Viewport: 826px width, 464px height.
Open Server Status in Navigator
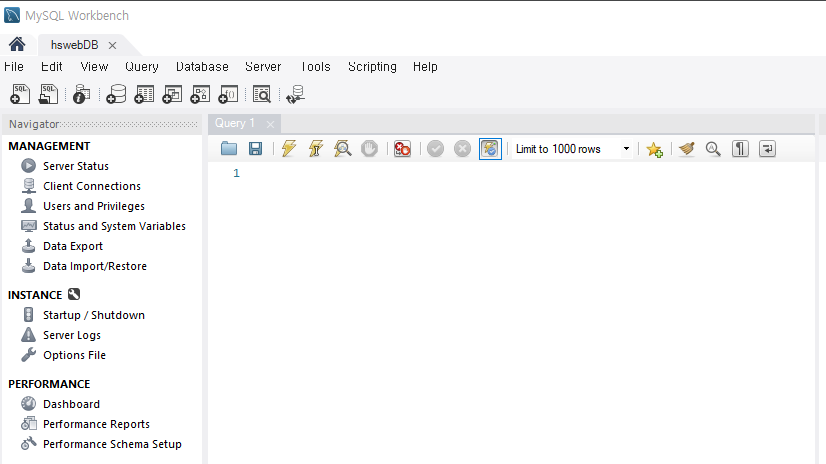(76, 166)
